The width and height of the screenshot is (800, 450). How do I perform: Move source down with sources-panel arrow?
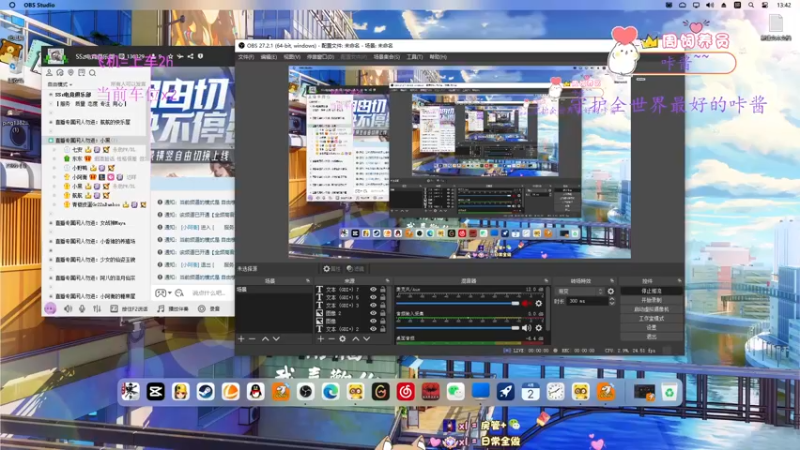tap(366, 339)
